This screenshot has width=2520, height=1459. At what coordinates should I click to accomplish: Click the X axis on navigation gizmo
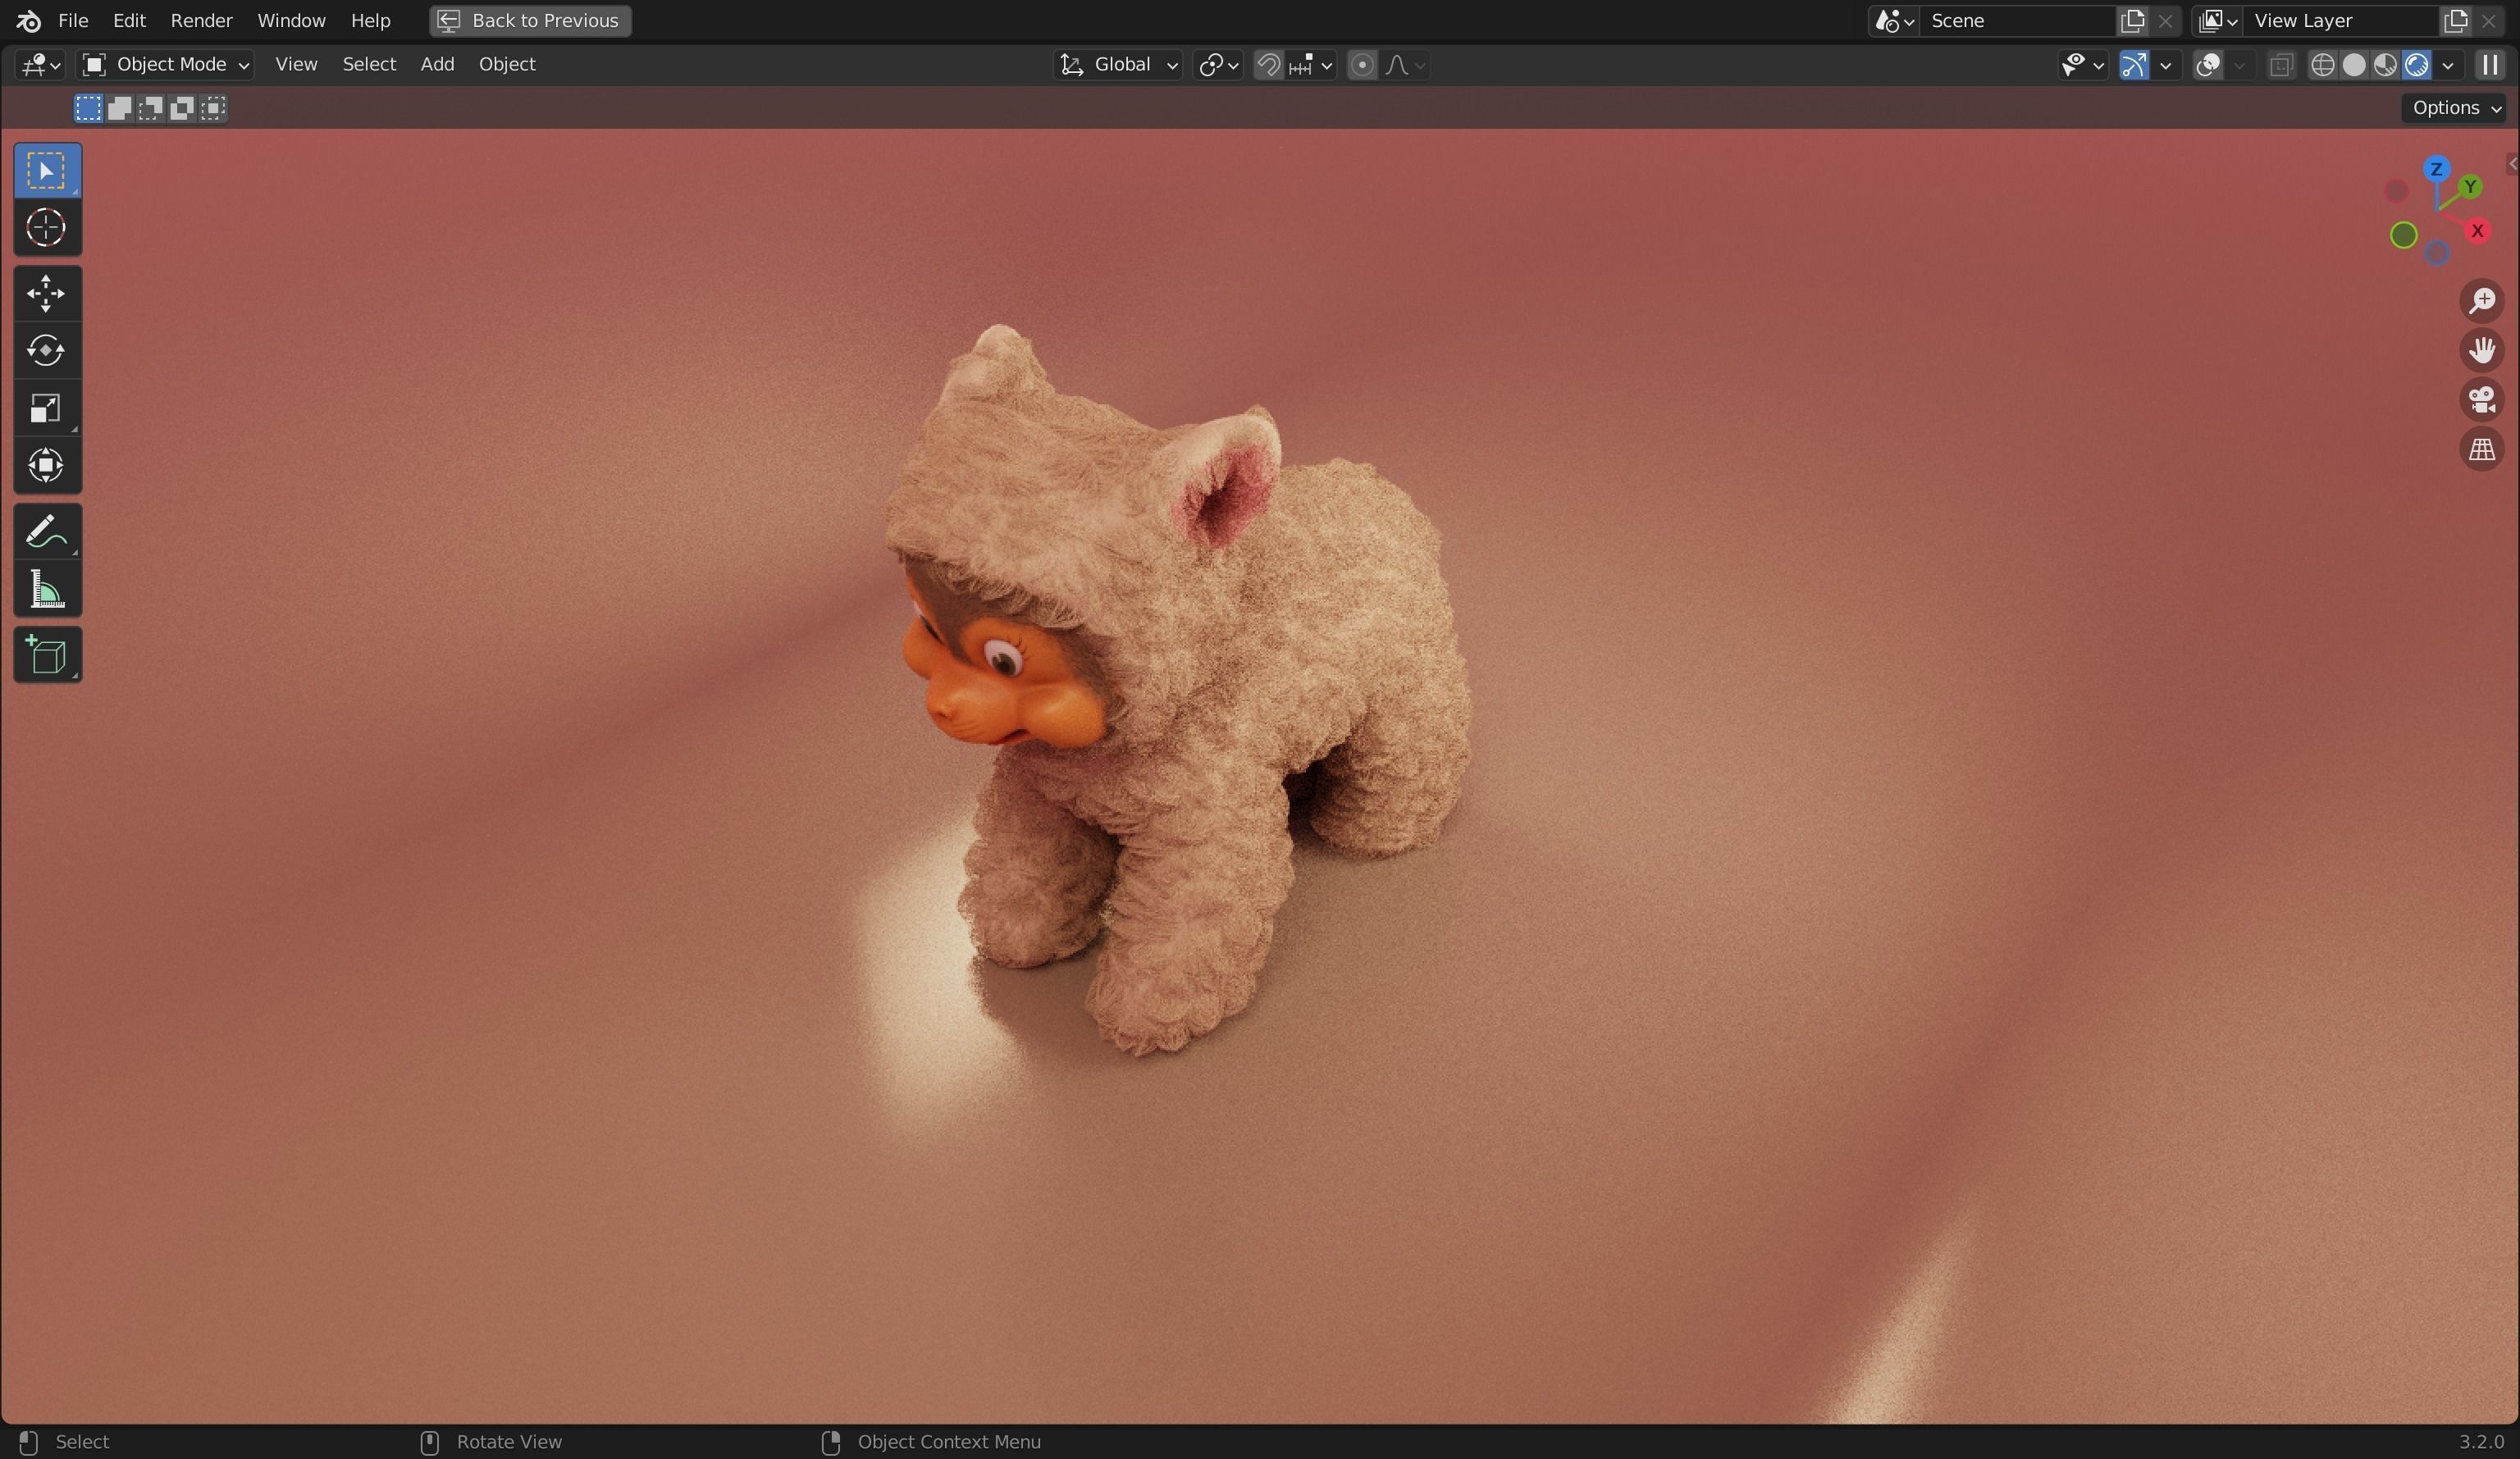coord(2477,231)
